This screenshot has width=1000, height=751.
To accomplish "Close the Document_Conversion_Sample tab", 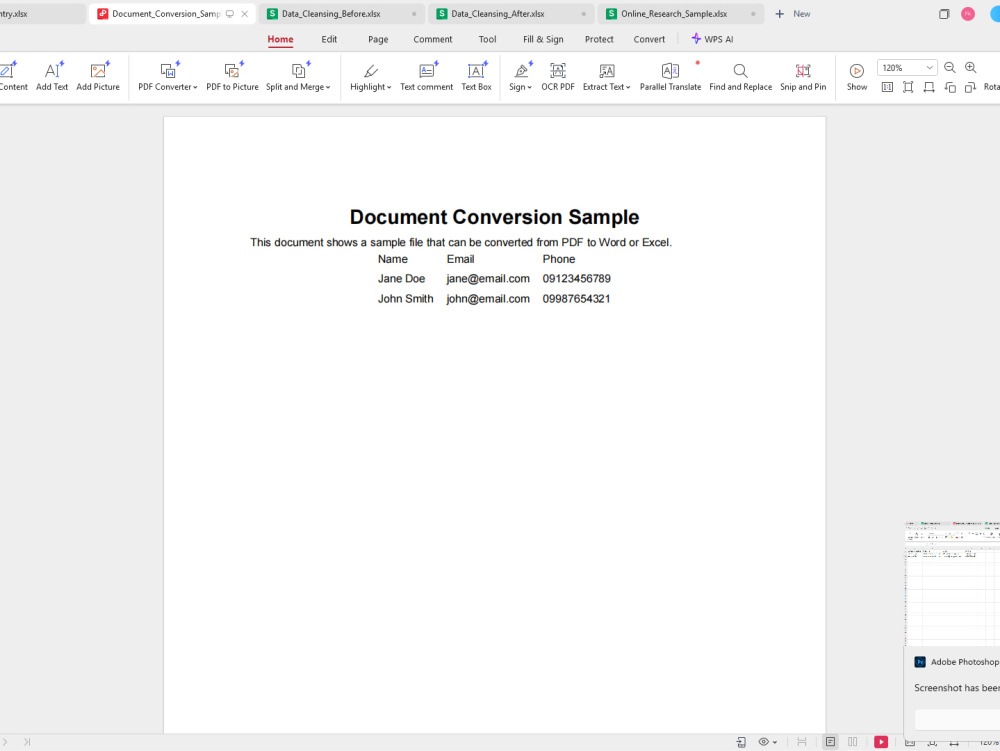I will (x=244, y=13).
